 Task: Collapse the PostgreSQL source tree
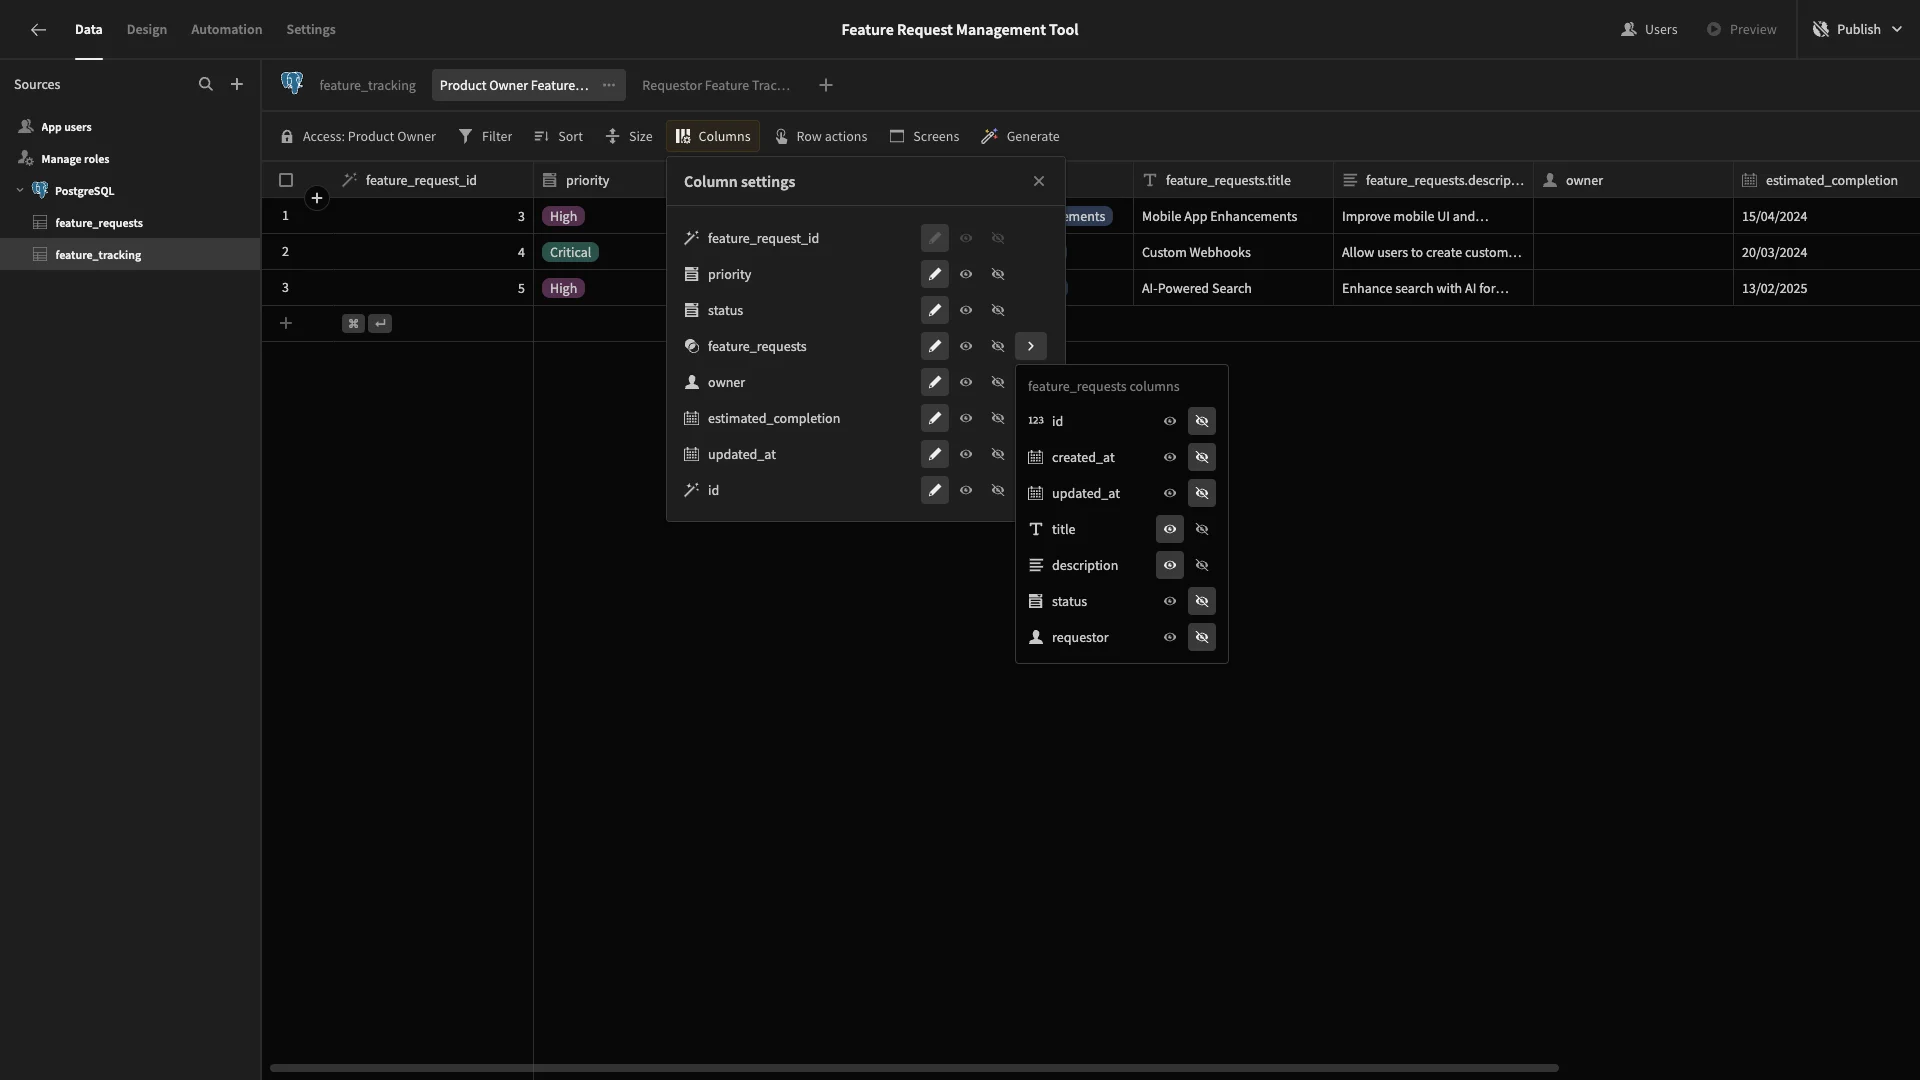click(x=20, y=190)
